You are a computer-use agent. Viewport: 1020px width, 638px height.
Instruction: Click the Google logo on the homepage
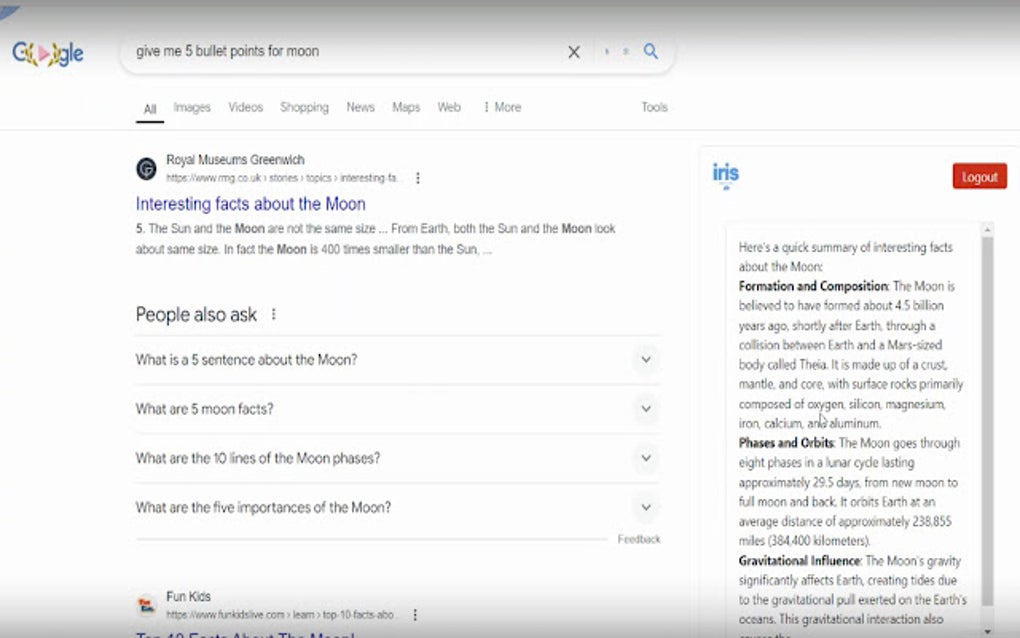[x=46, y=52]
